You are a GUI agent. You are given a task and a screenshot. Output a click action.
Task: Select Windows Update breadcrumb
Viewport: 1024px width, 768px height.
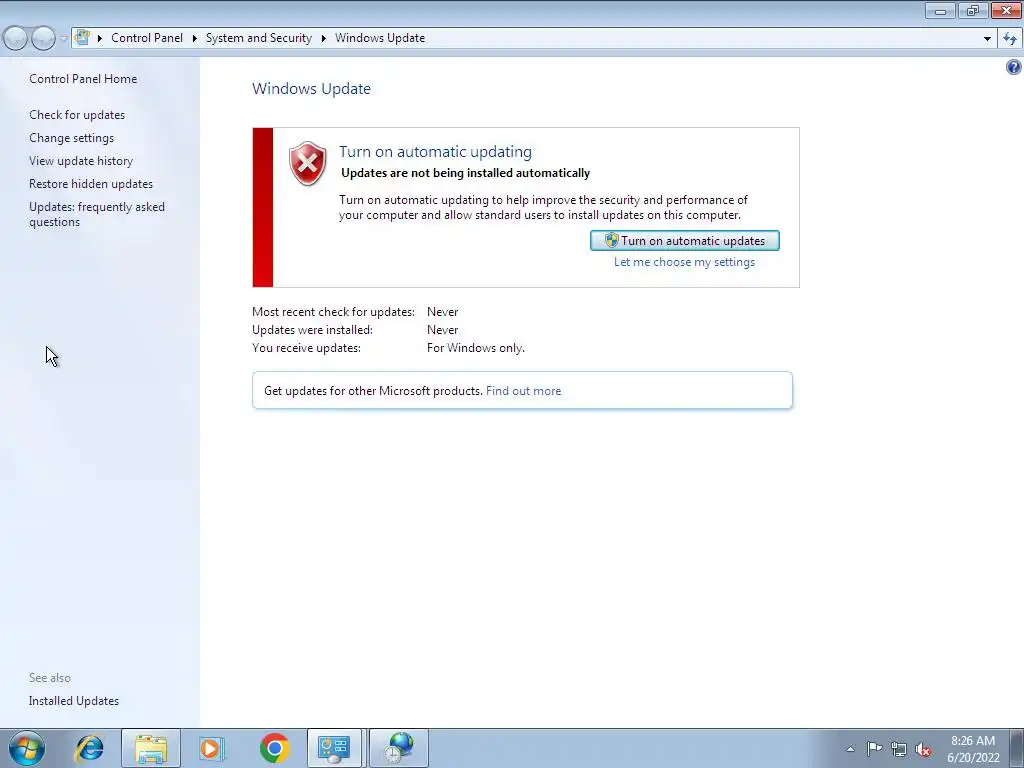380,38
